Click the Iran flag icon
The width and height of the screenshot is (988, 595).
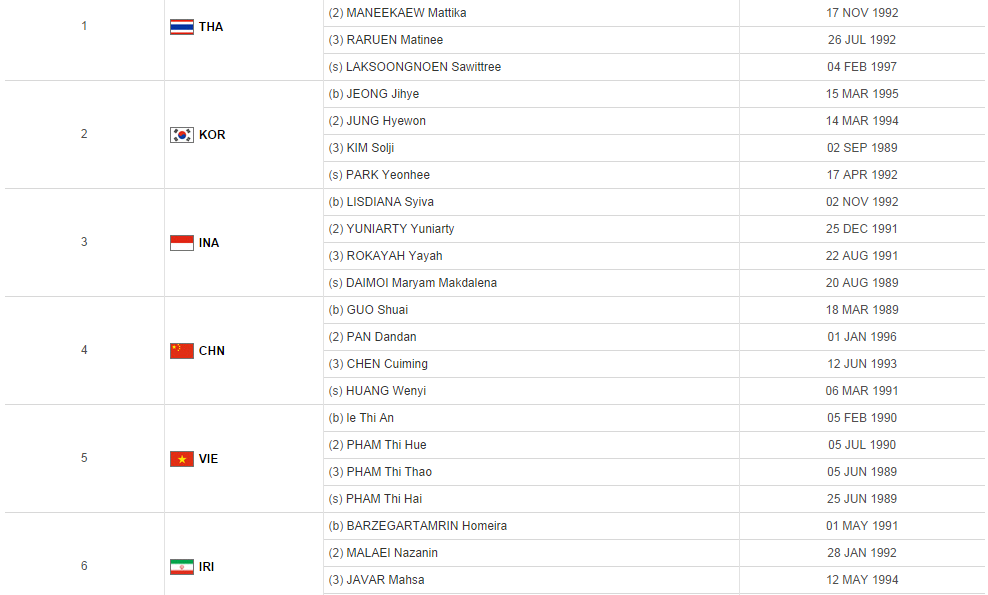pos(181,567)
